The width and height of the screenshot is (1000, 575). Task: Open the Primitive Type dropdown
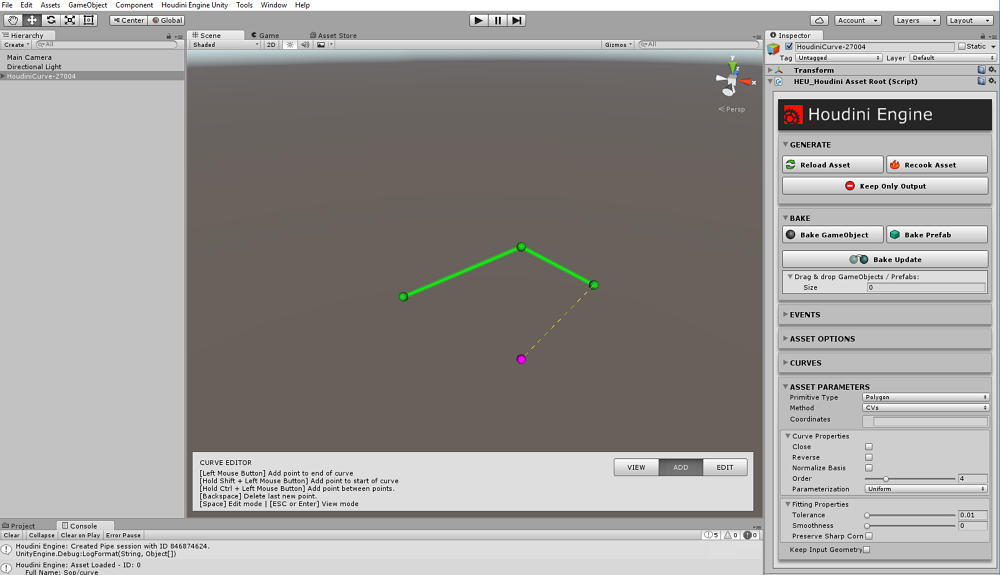925,397
